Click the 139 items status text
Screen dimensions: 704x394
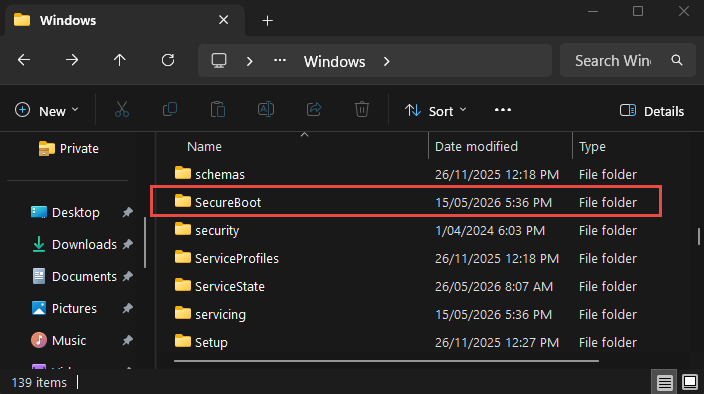[x=39, y=382]
